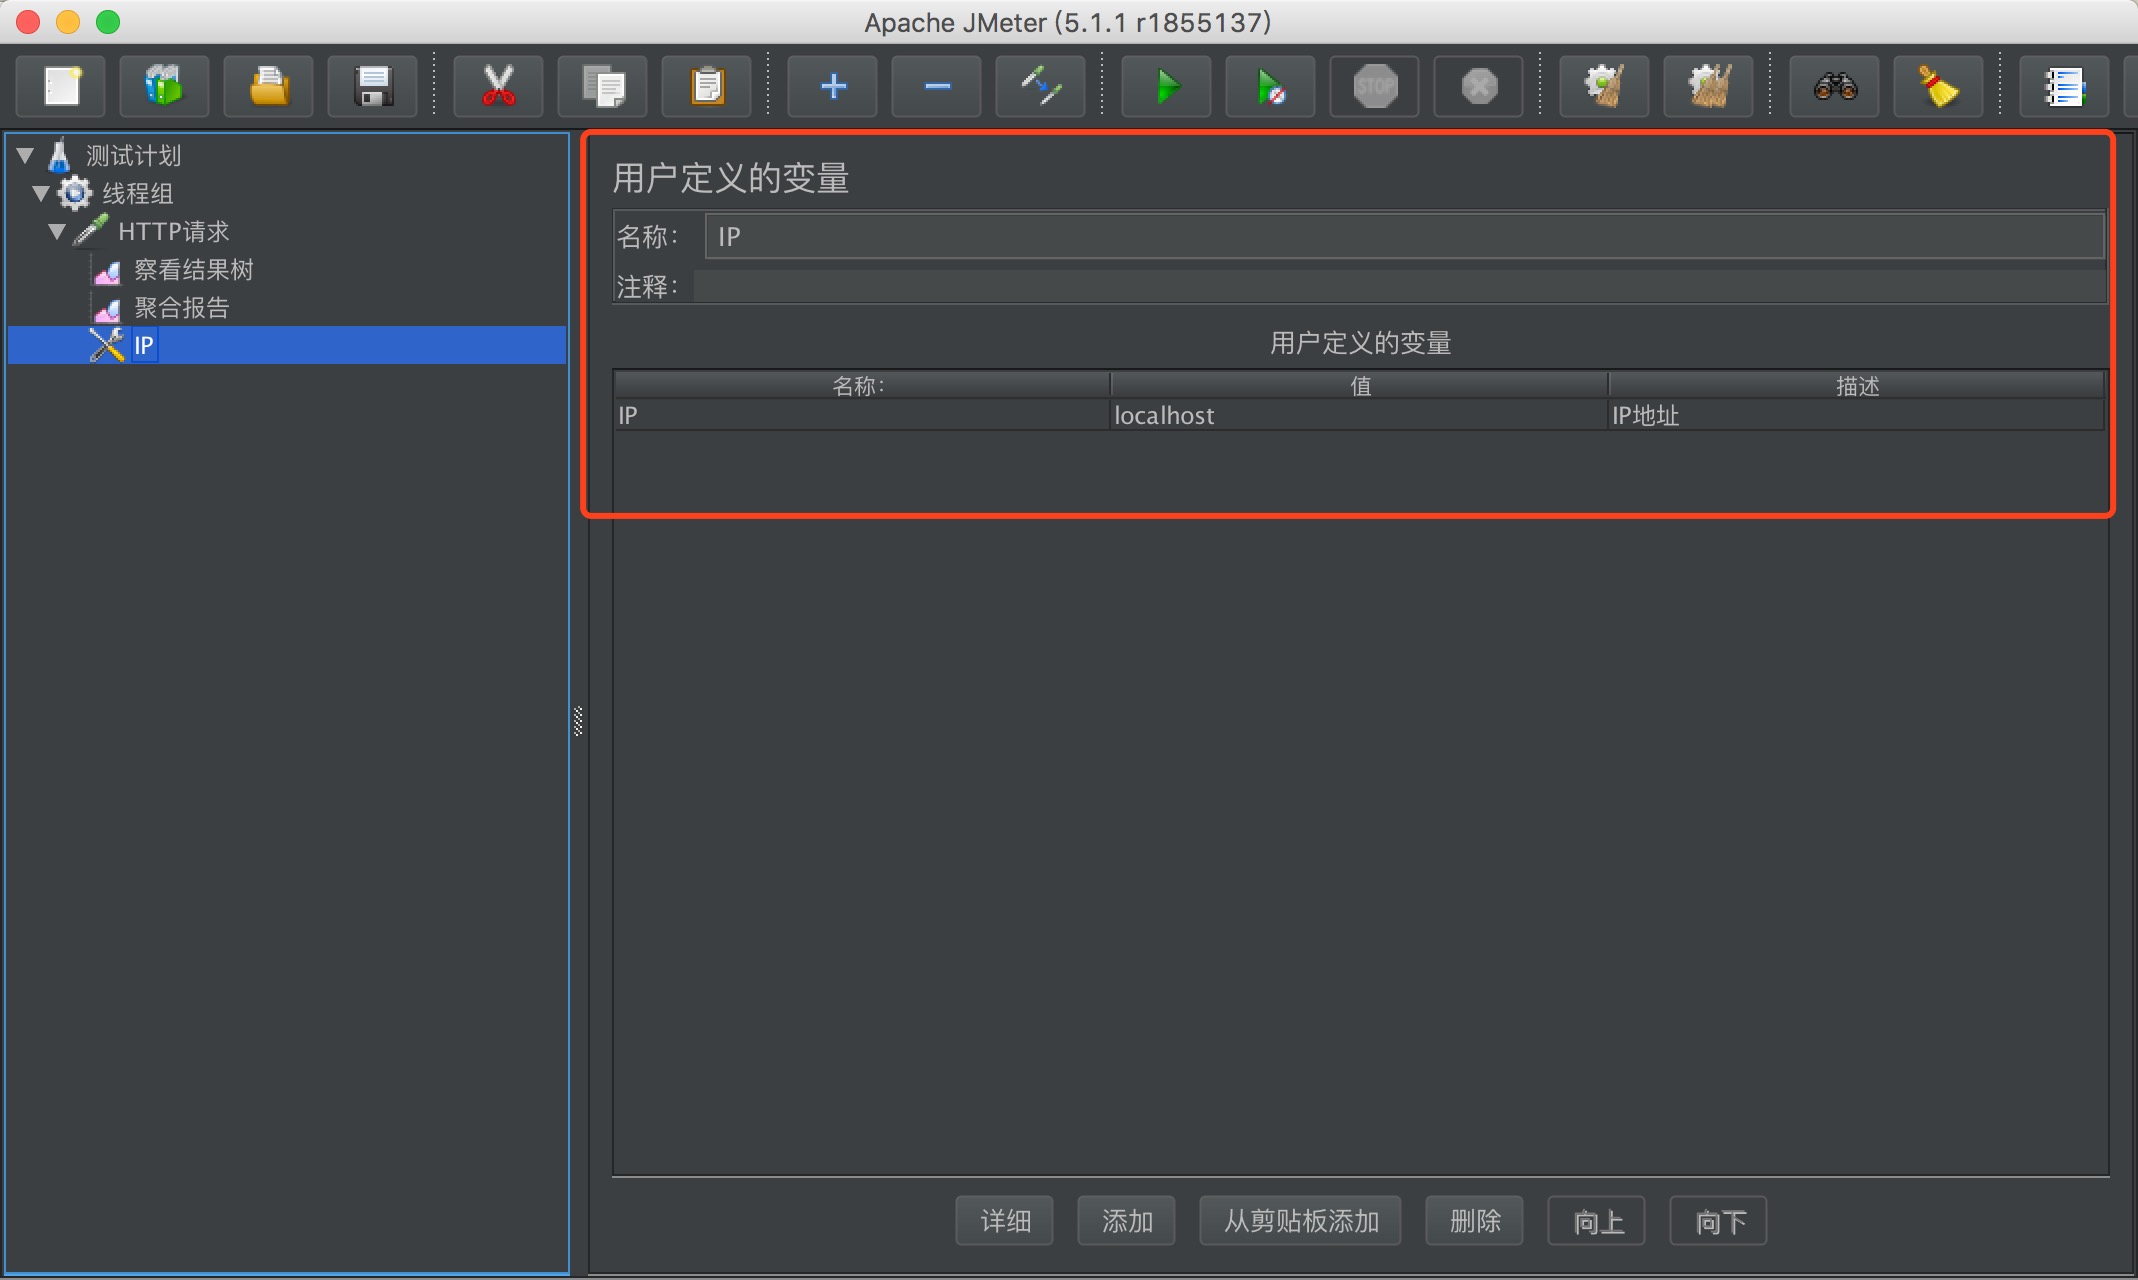The width and height of the screenshot is (2138, 1280).
Task: Open the Function Helper list icon
Action: click(x=2064, y=86)
